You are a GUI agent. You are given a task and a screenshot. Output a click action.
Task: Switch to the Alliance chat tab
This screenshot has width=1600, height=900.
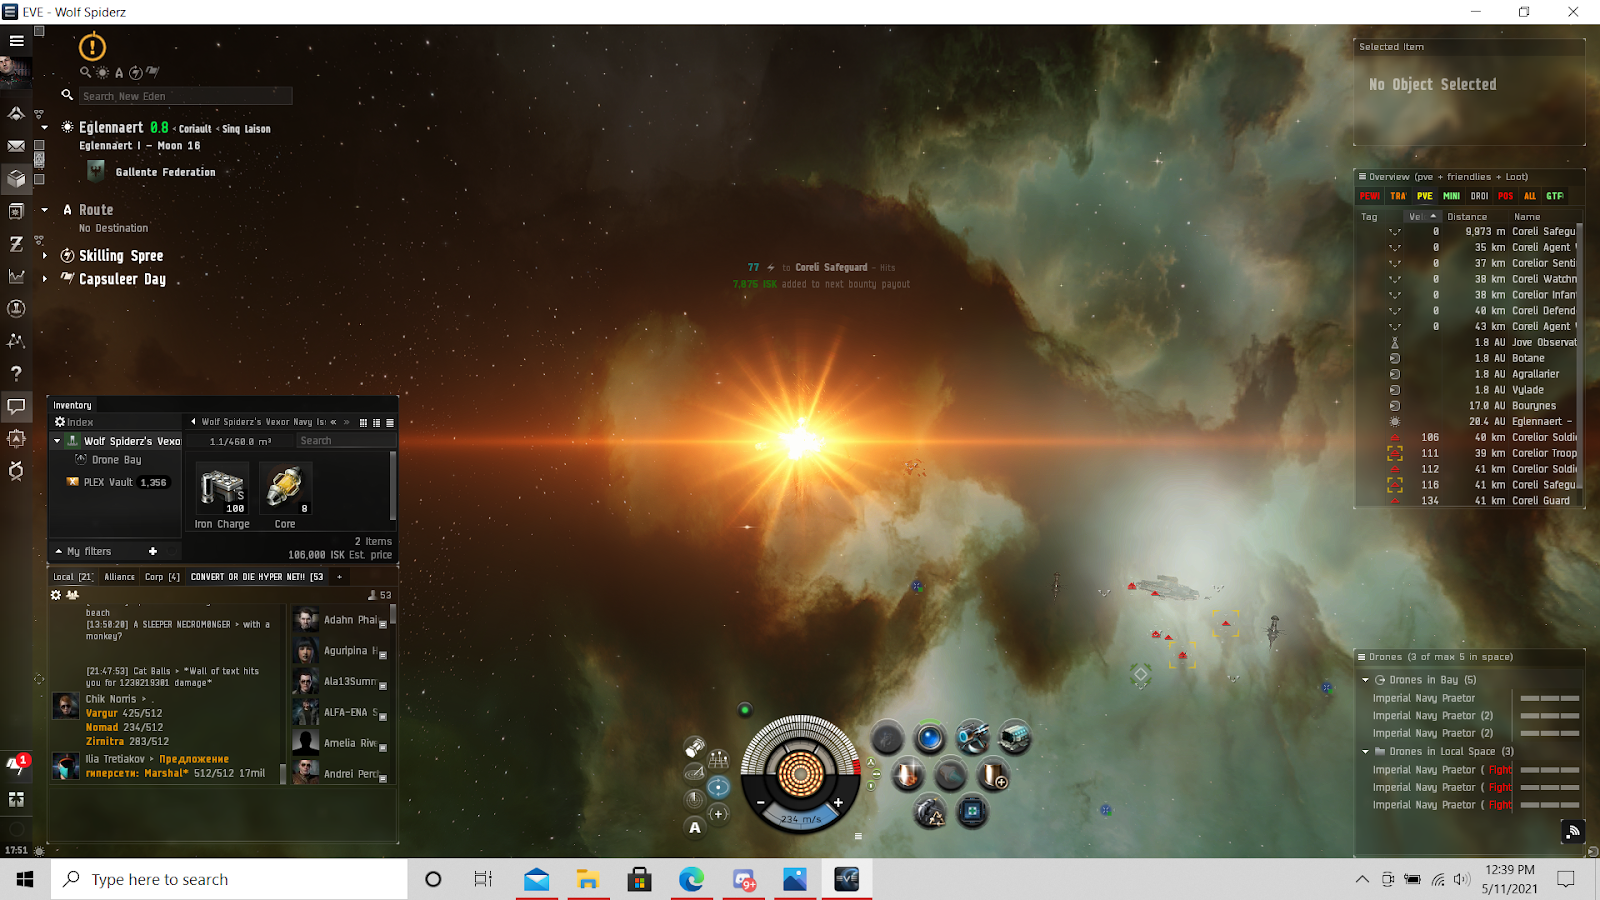click(x=119, y=577)
